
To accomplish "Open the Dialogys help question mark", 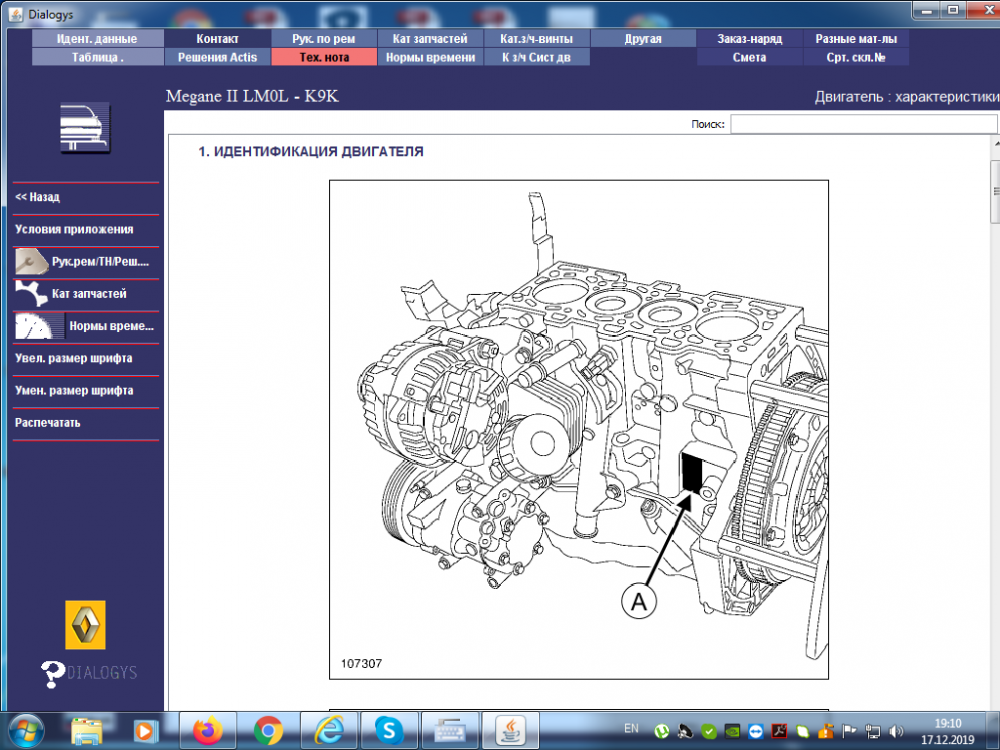I will pyautogui.click(x=52, y=674).
